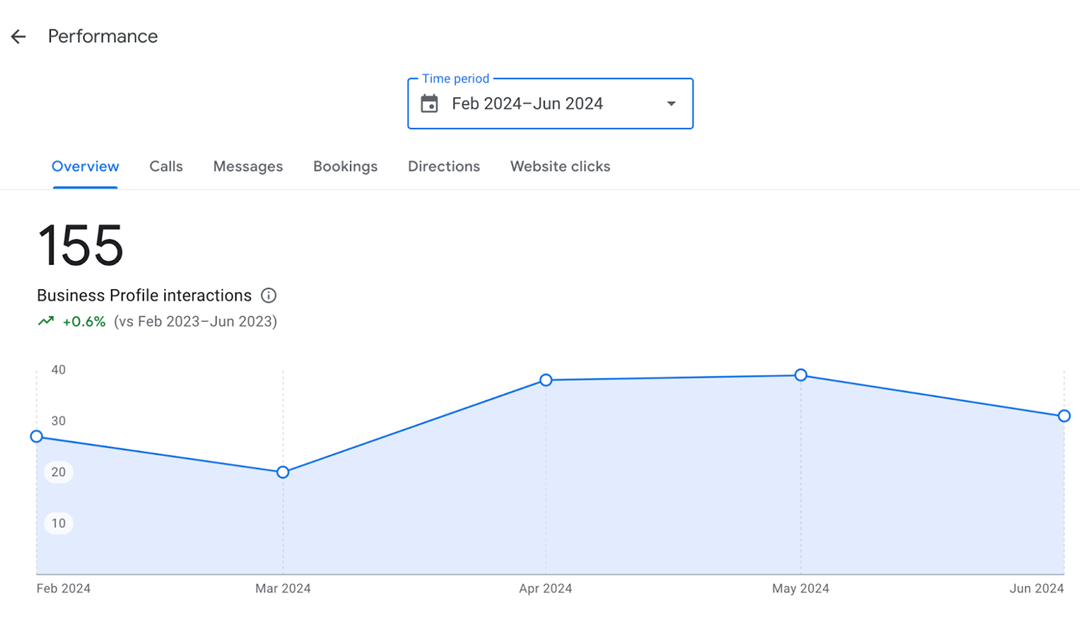1080x621 pixels.
Task: Open the Feb 2024–Jun 2024 date range text
Action: (527, 104)
